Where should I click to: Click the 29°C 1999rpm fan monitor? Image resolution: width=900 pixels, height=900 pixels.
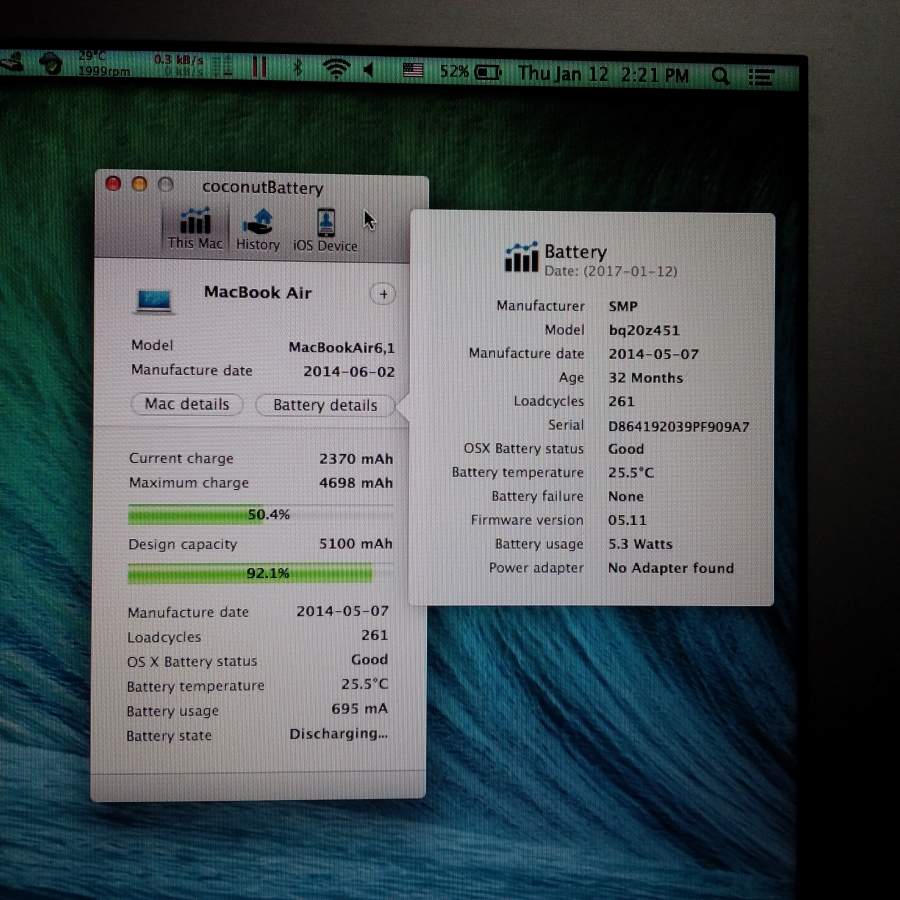(104, 64)
